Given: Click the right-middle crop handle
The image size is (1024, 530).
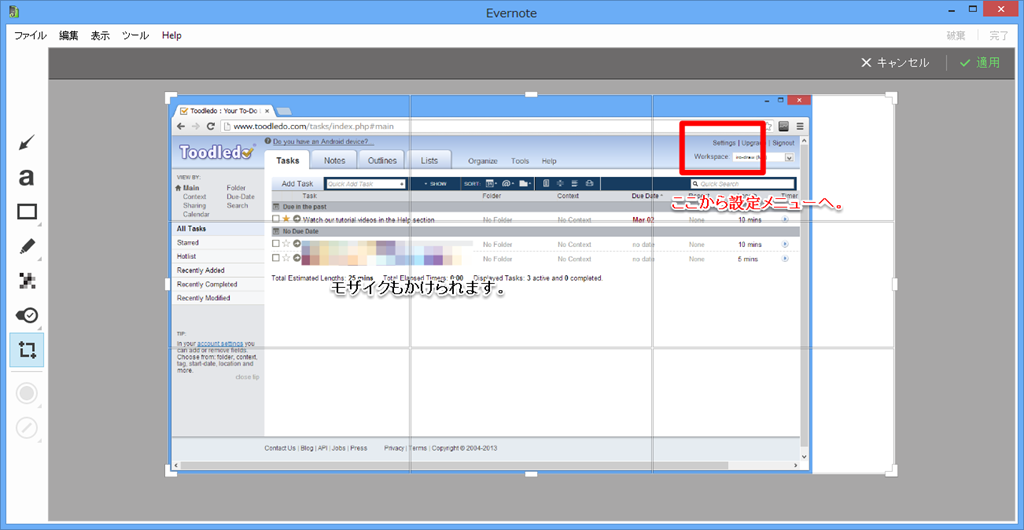Looking at the screenshot, I should coord(895,285).
